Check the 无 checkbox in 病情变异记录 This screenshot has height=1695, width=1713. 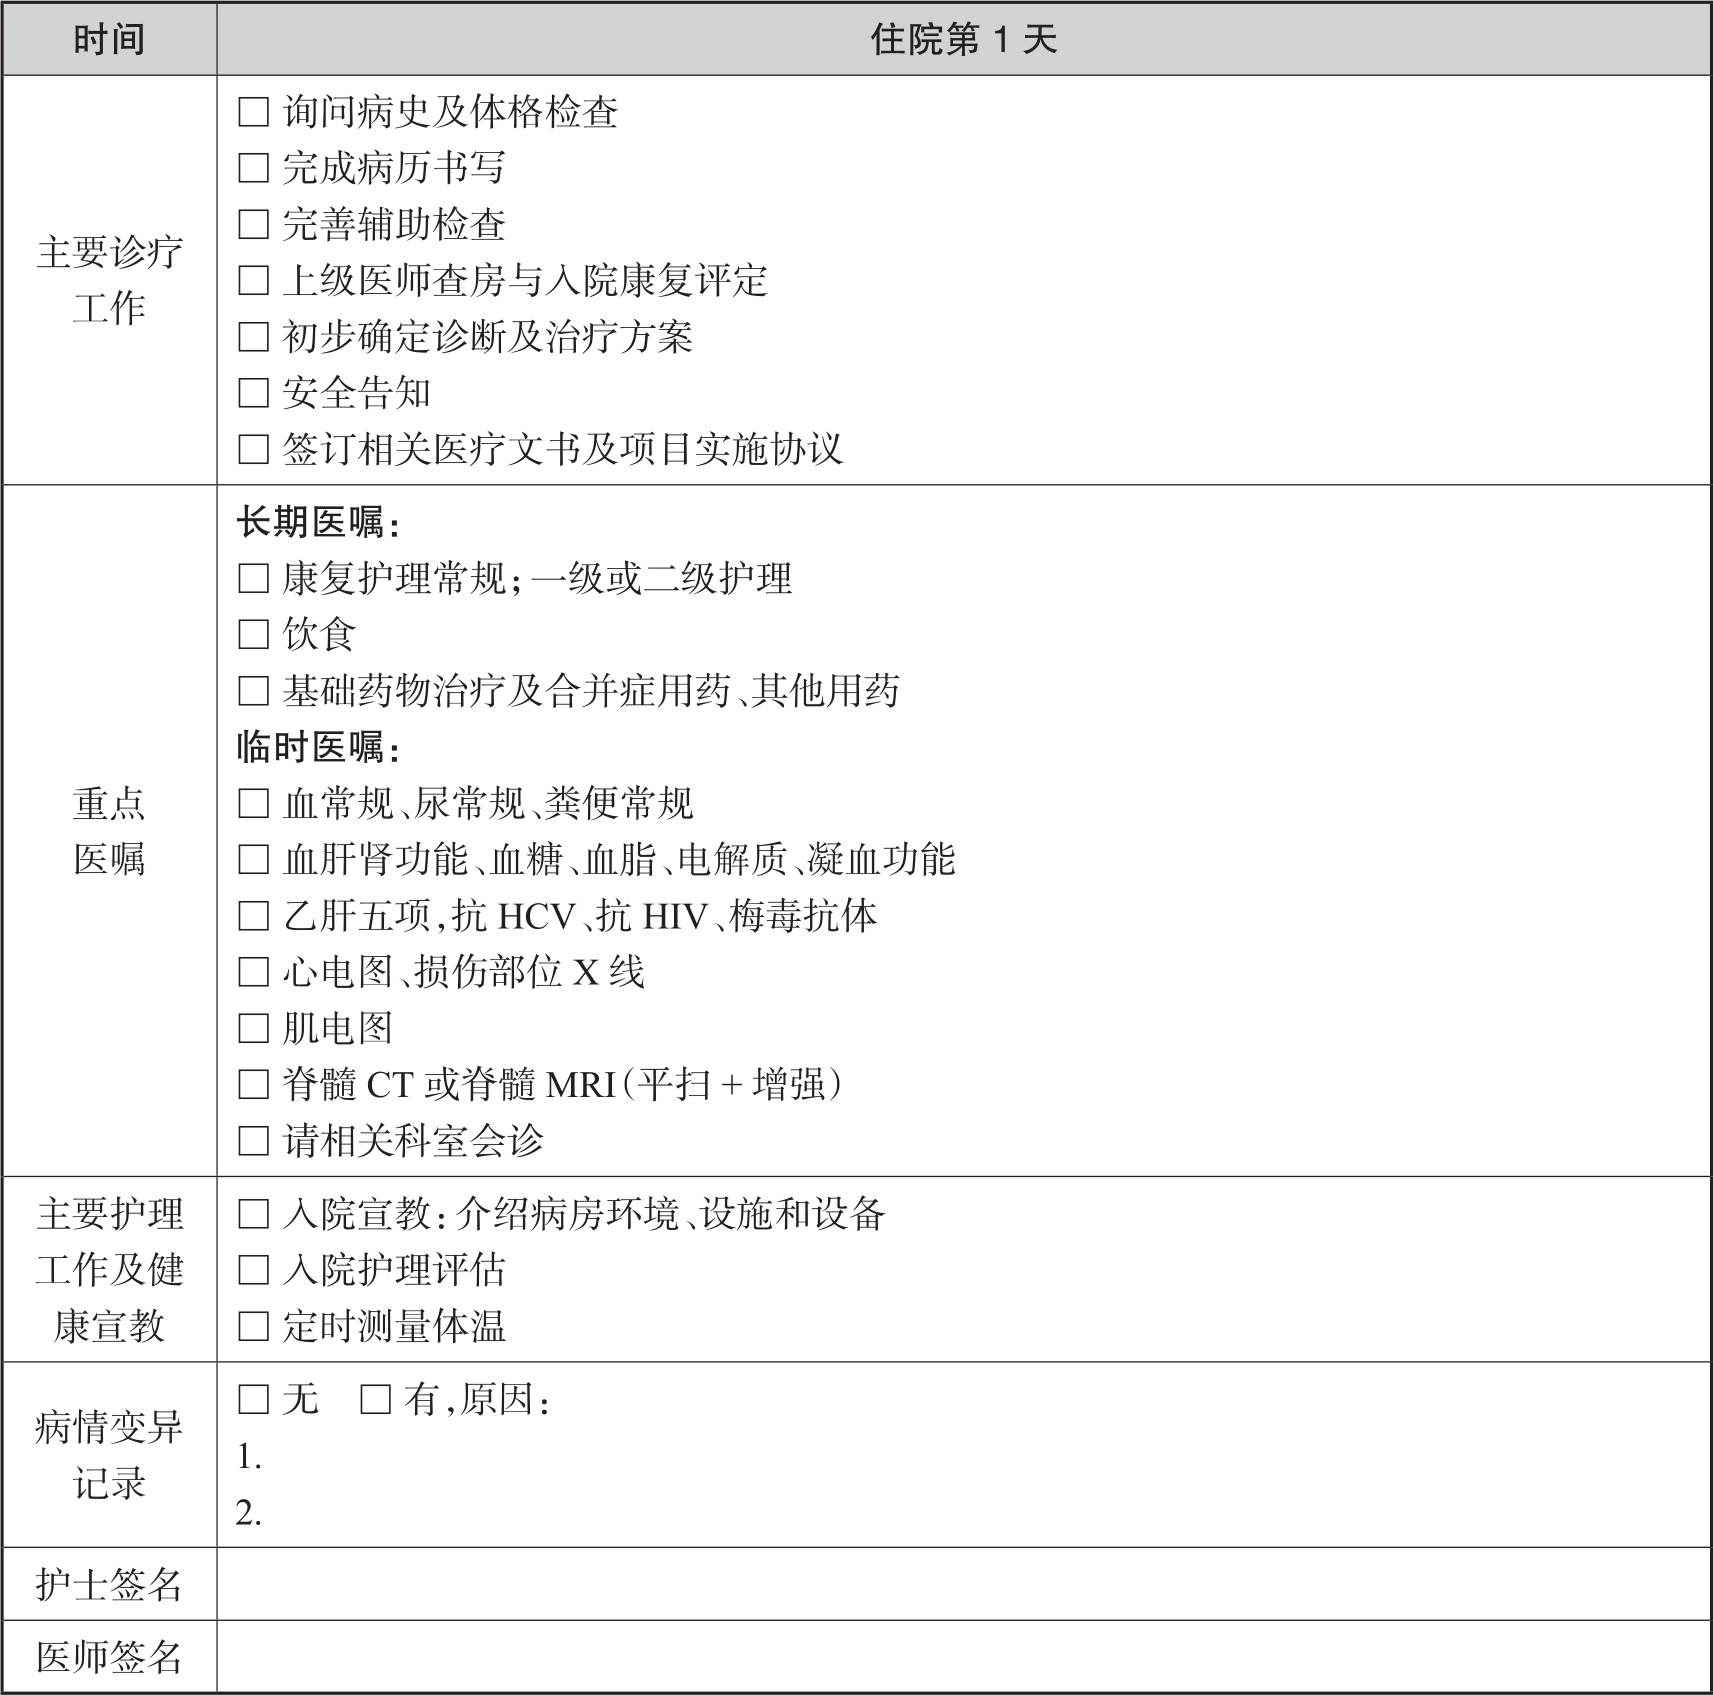[254, 1399]
